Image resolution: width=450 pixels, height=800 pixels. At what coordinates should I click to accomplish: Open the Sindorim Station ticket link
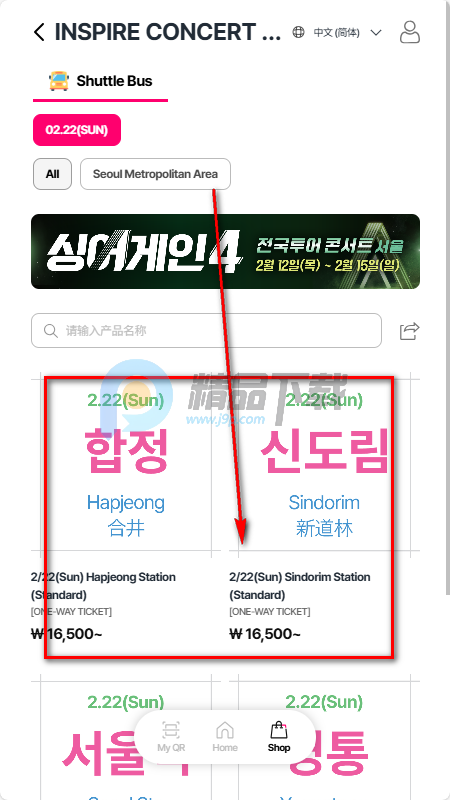pyautogui.click(x=300, y=586)
